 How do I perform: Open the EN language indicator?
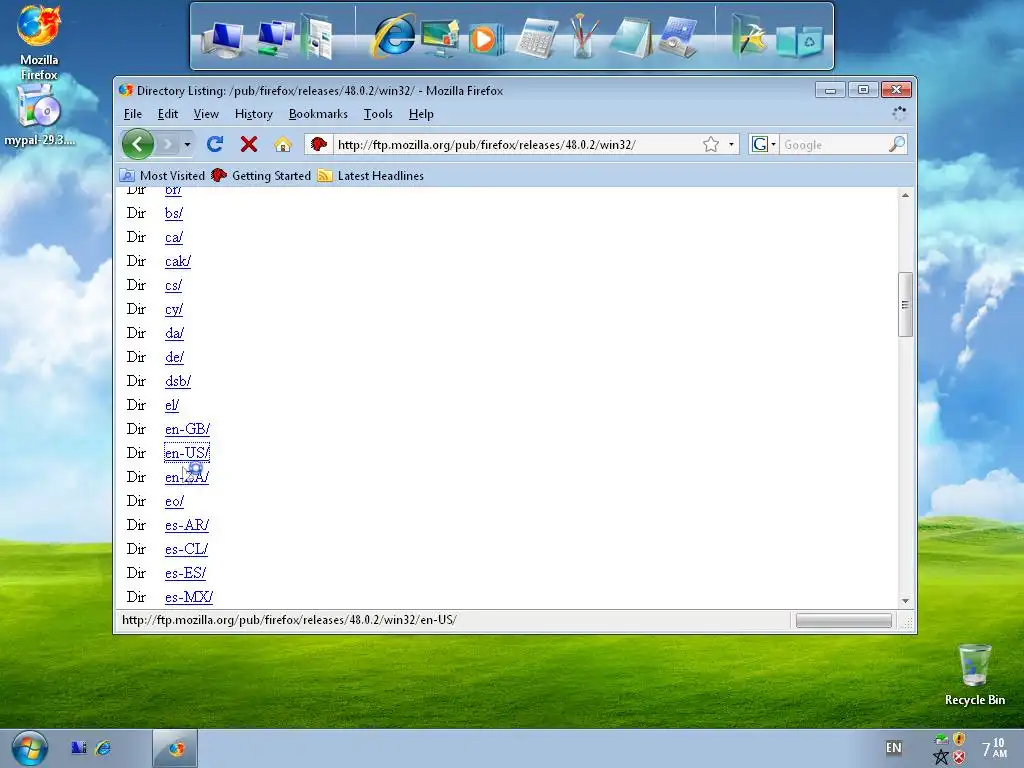(x=893, y=748)
